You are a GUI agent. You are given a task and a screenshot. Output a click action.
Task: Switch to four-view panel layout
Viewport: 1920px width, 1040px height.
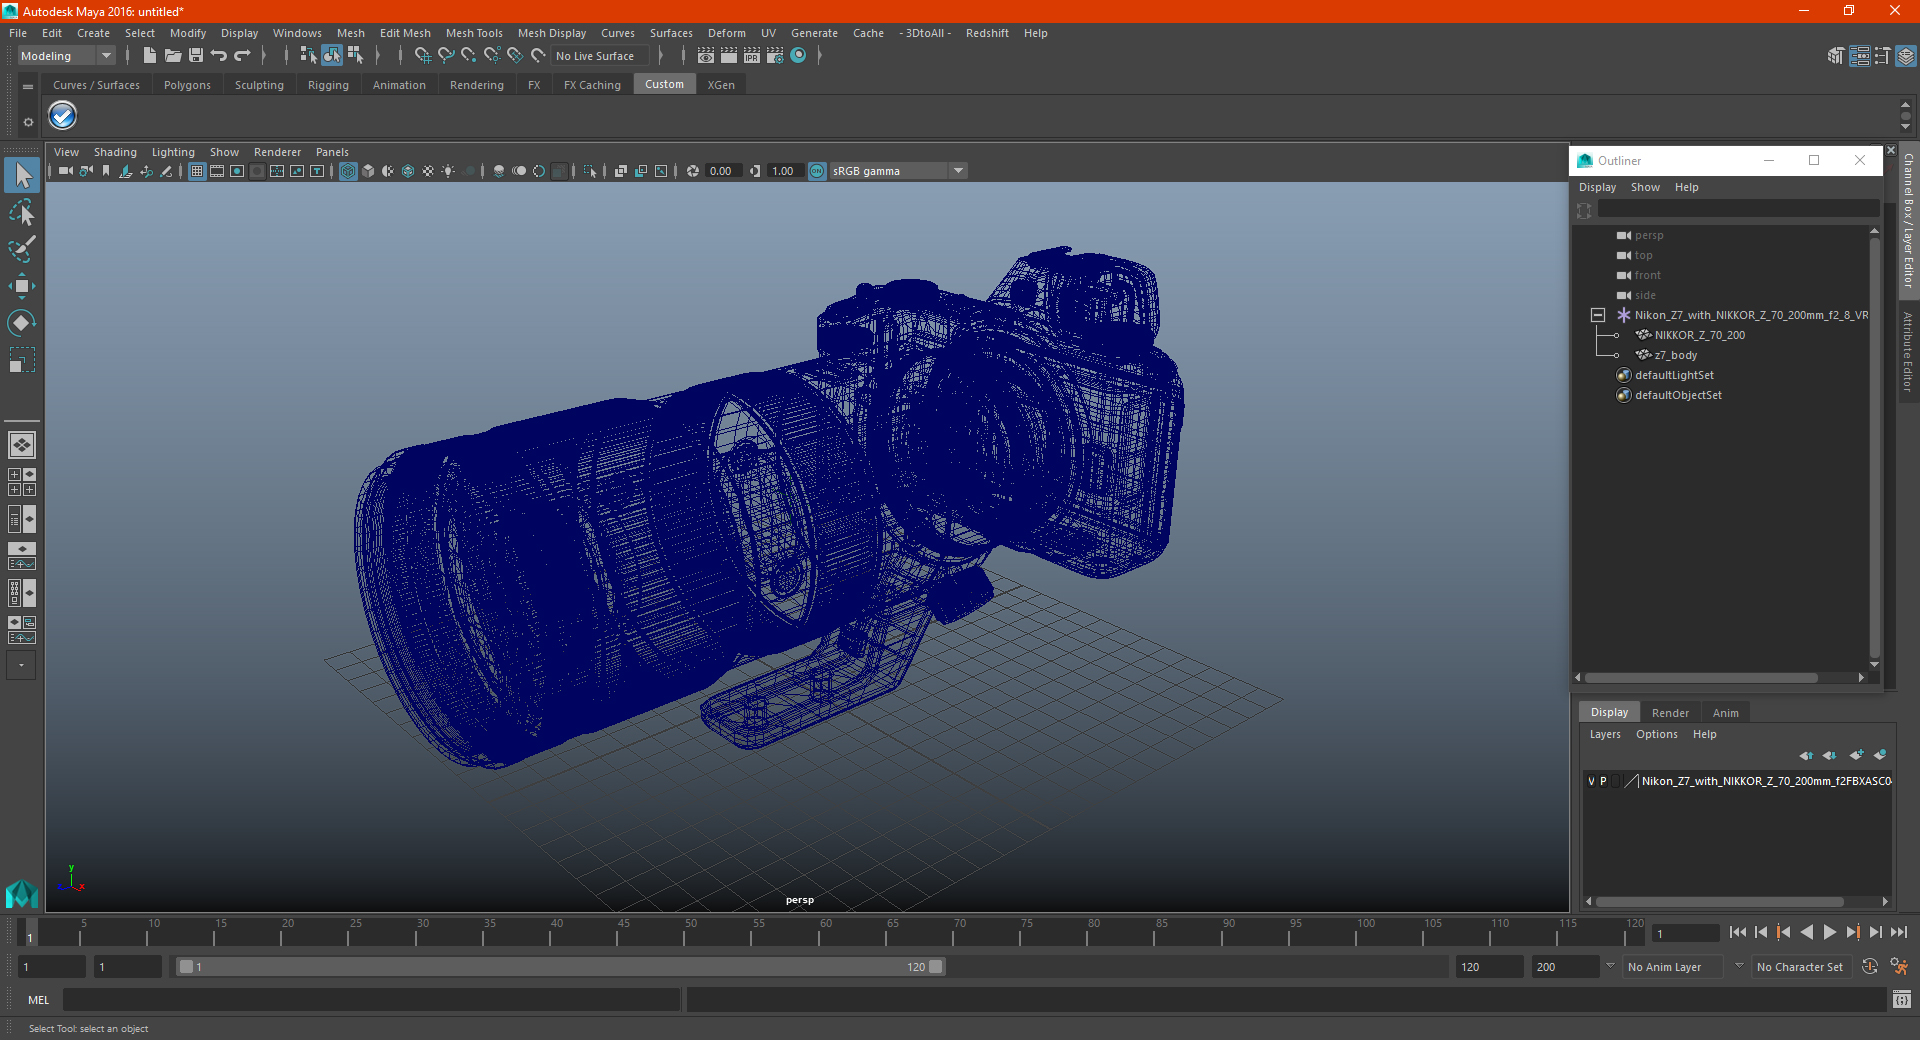coord(21,482)
